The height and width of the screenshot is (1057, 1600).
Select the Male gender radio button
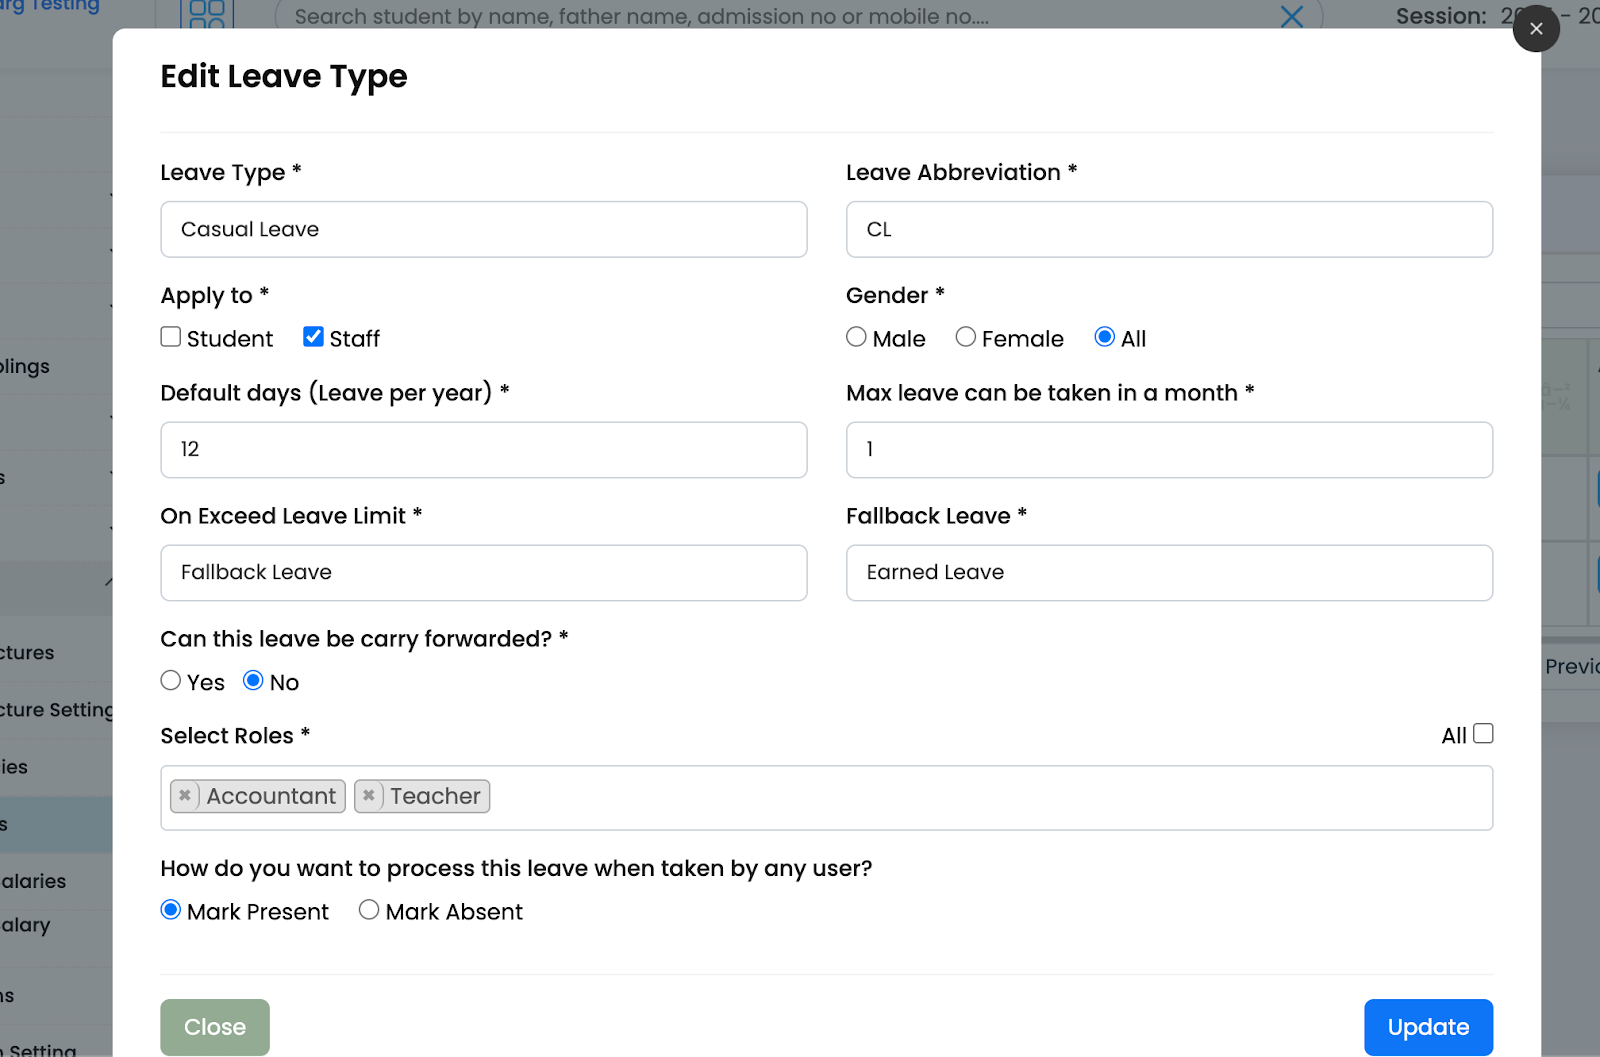coord(856,337)
